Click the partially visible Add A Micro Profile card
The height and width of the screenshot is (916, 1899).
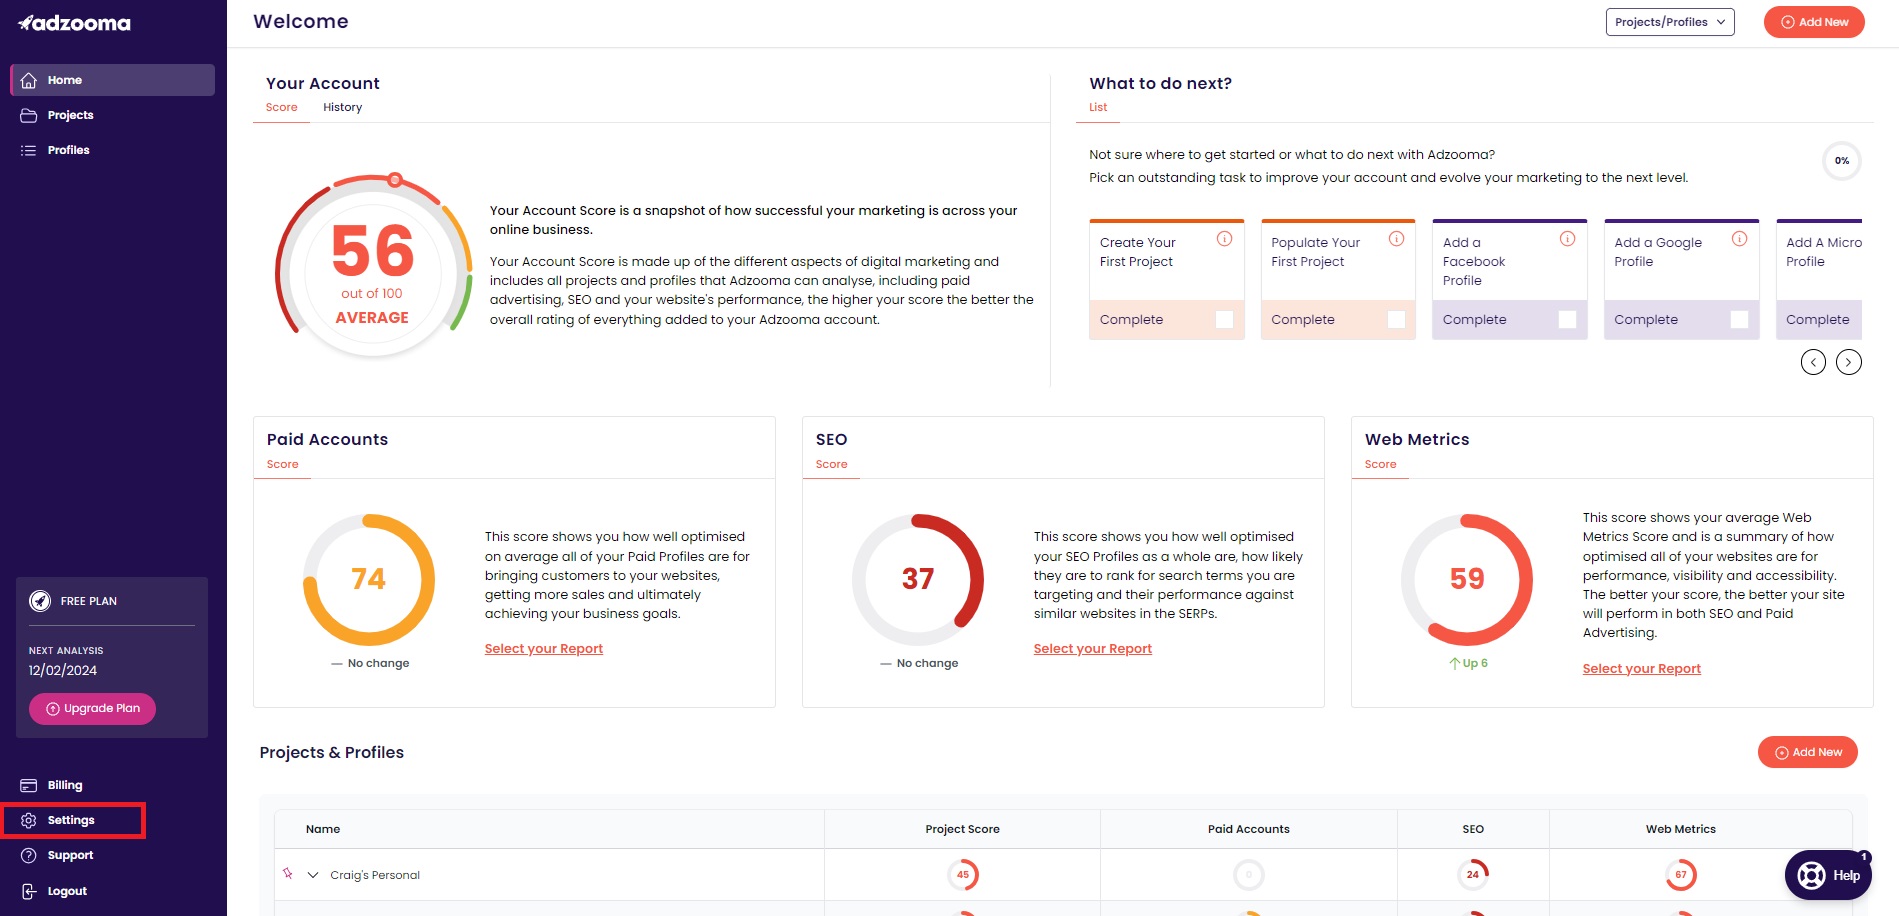1819,279
